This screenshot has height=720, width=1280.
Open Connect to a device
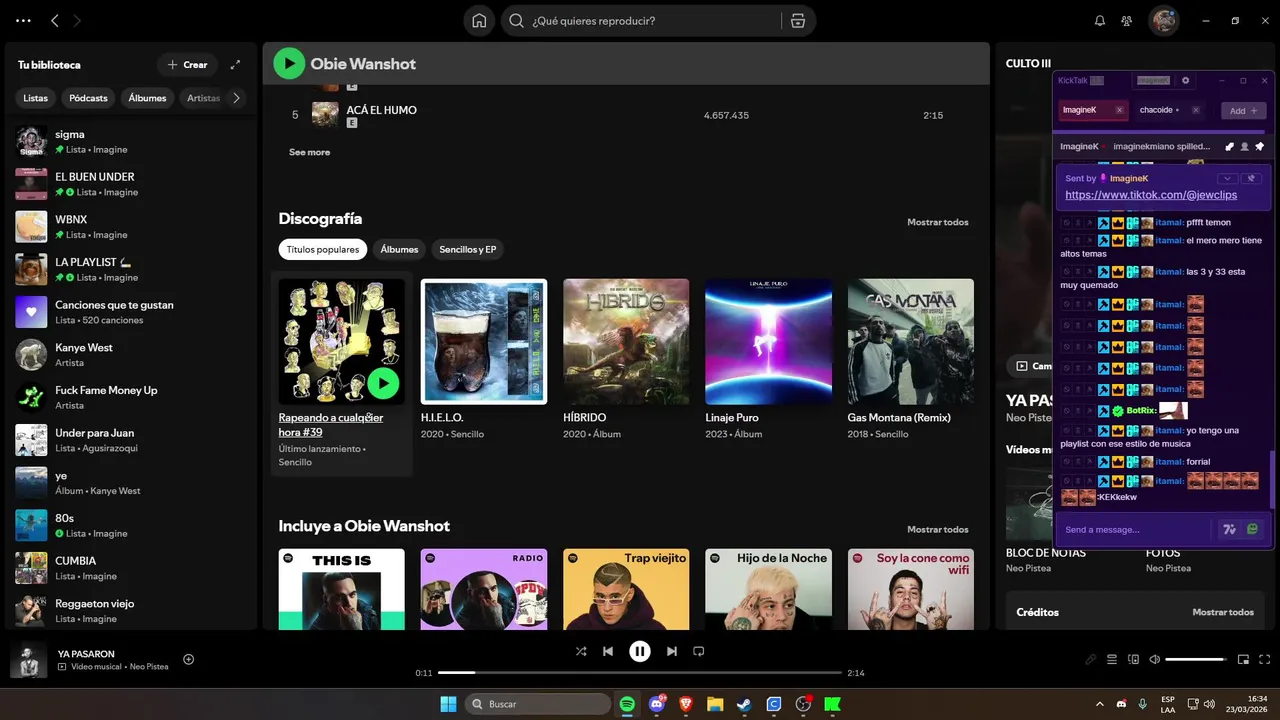(1133, 660)
